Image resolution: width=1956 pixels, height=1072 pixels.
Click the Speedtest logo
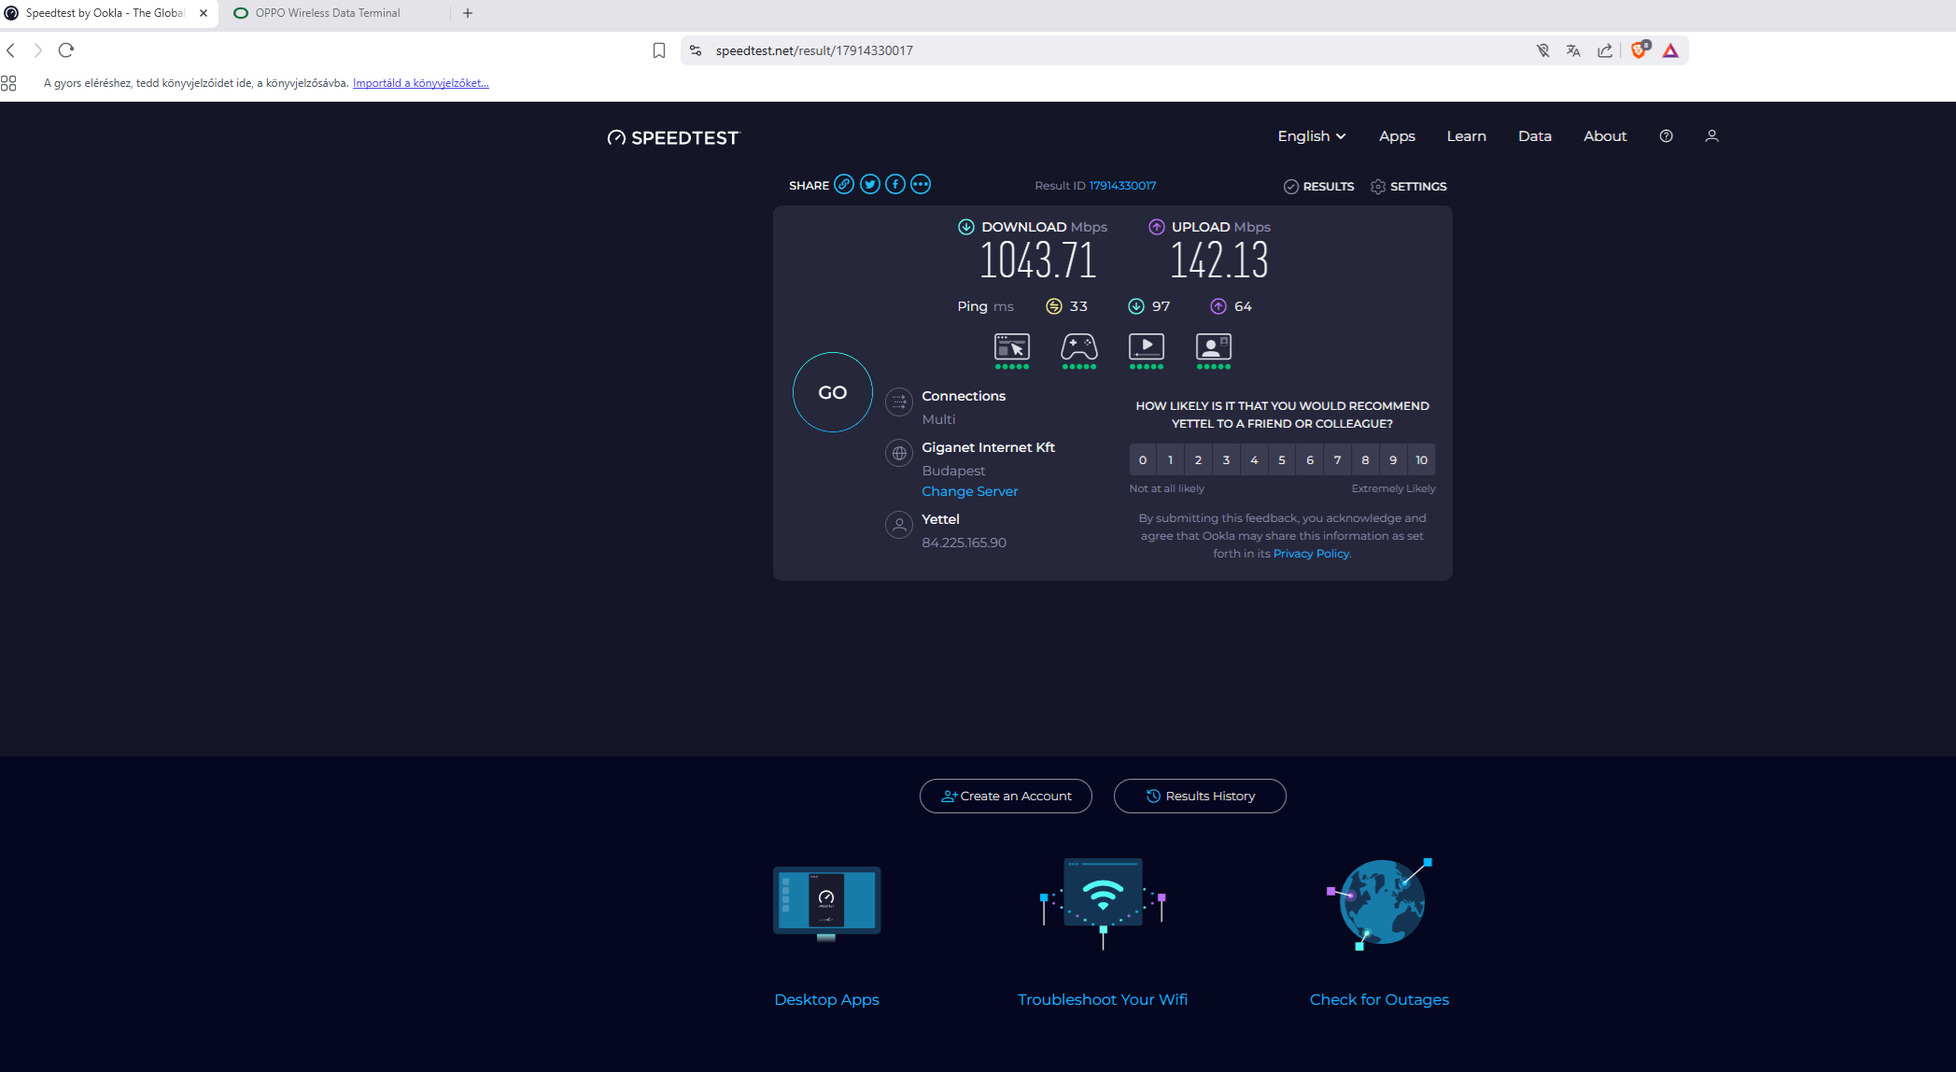click(x=673, y=137)
